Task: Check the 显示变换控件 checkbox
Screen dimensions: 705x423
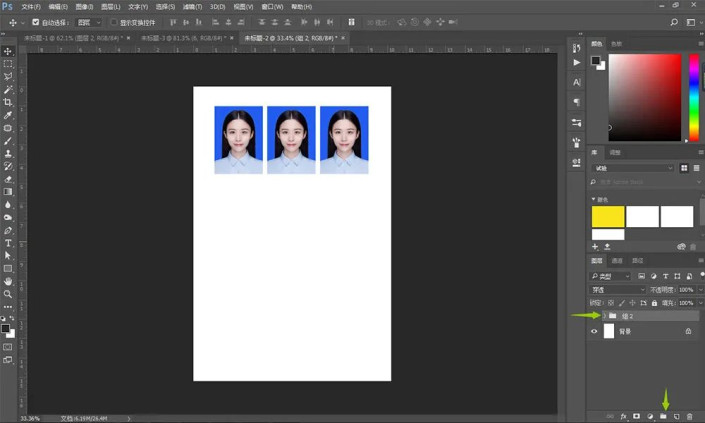Action: 114,22
